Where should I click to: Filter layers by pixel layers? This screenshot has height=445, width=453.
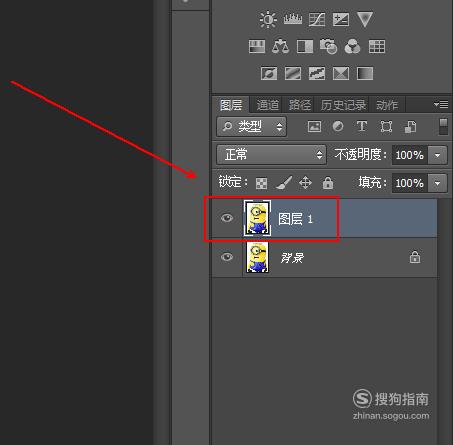(314, 127)
